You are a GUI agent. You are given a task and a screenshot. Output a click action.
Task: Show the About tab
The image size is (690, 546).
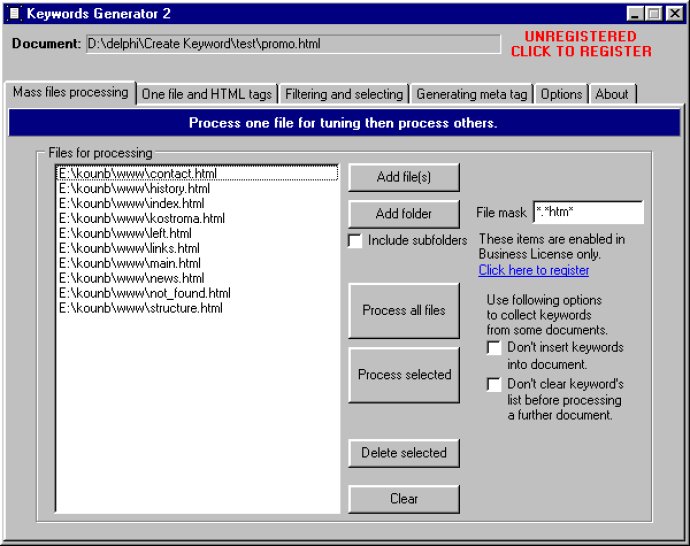coord(612,94)
